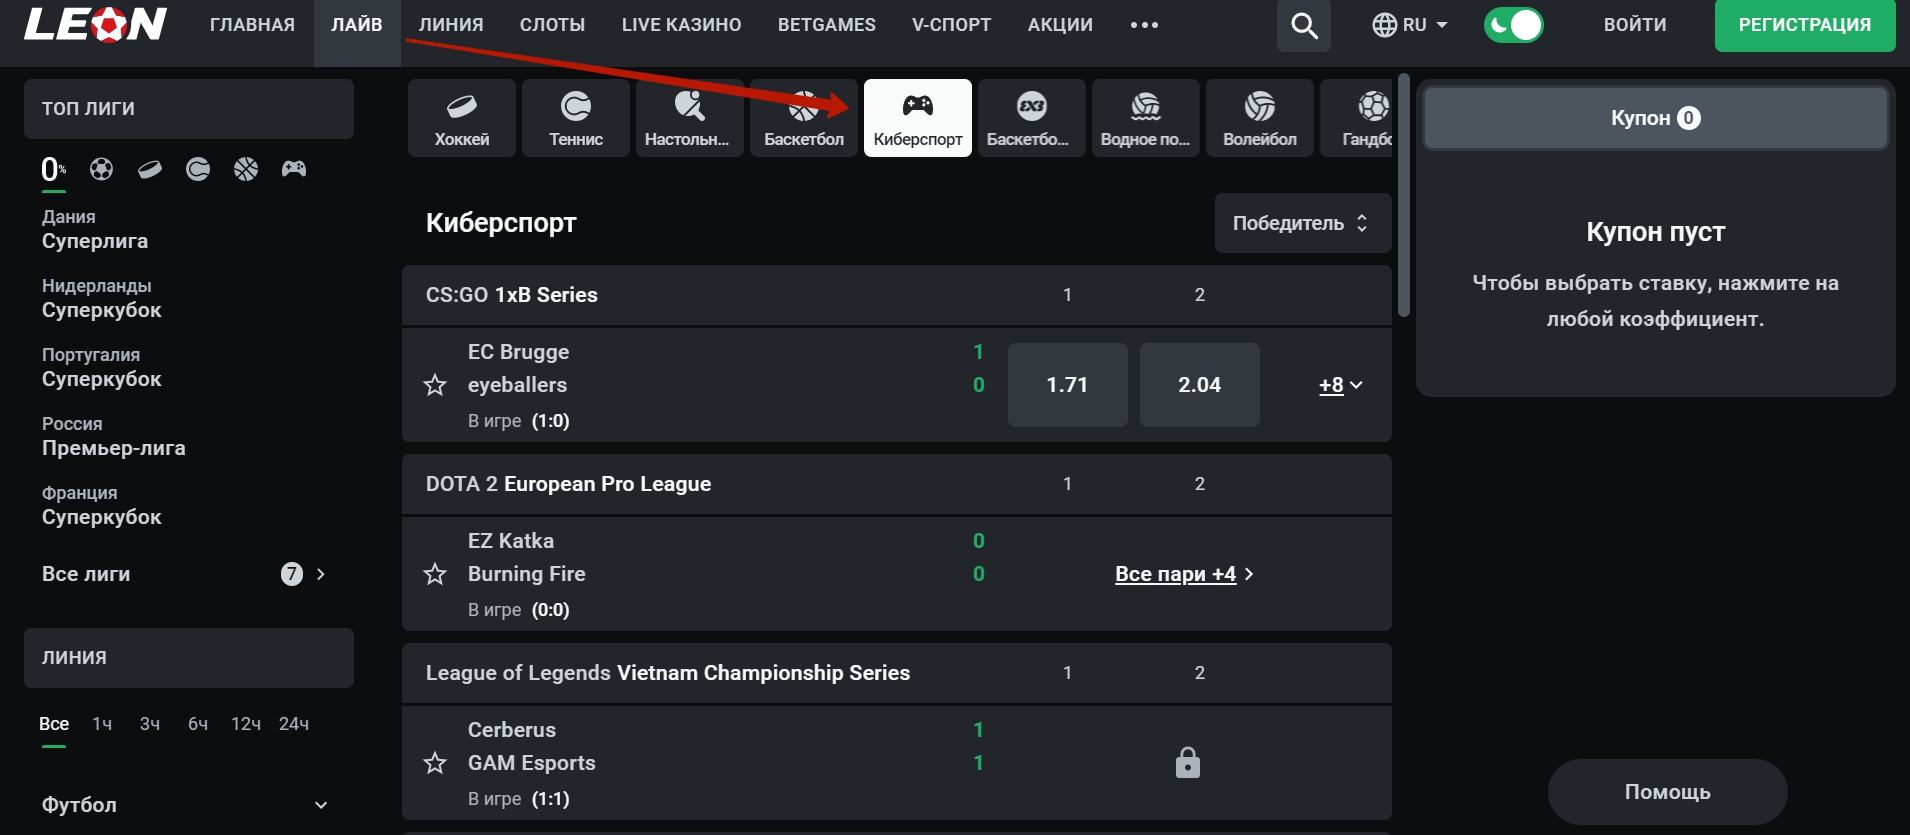The width and height of the screenshot is (1910, 835).
Task: Select the Volleyball sport icon tile
Action: (x=1259, y=118)
